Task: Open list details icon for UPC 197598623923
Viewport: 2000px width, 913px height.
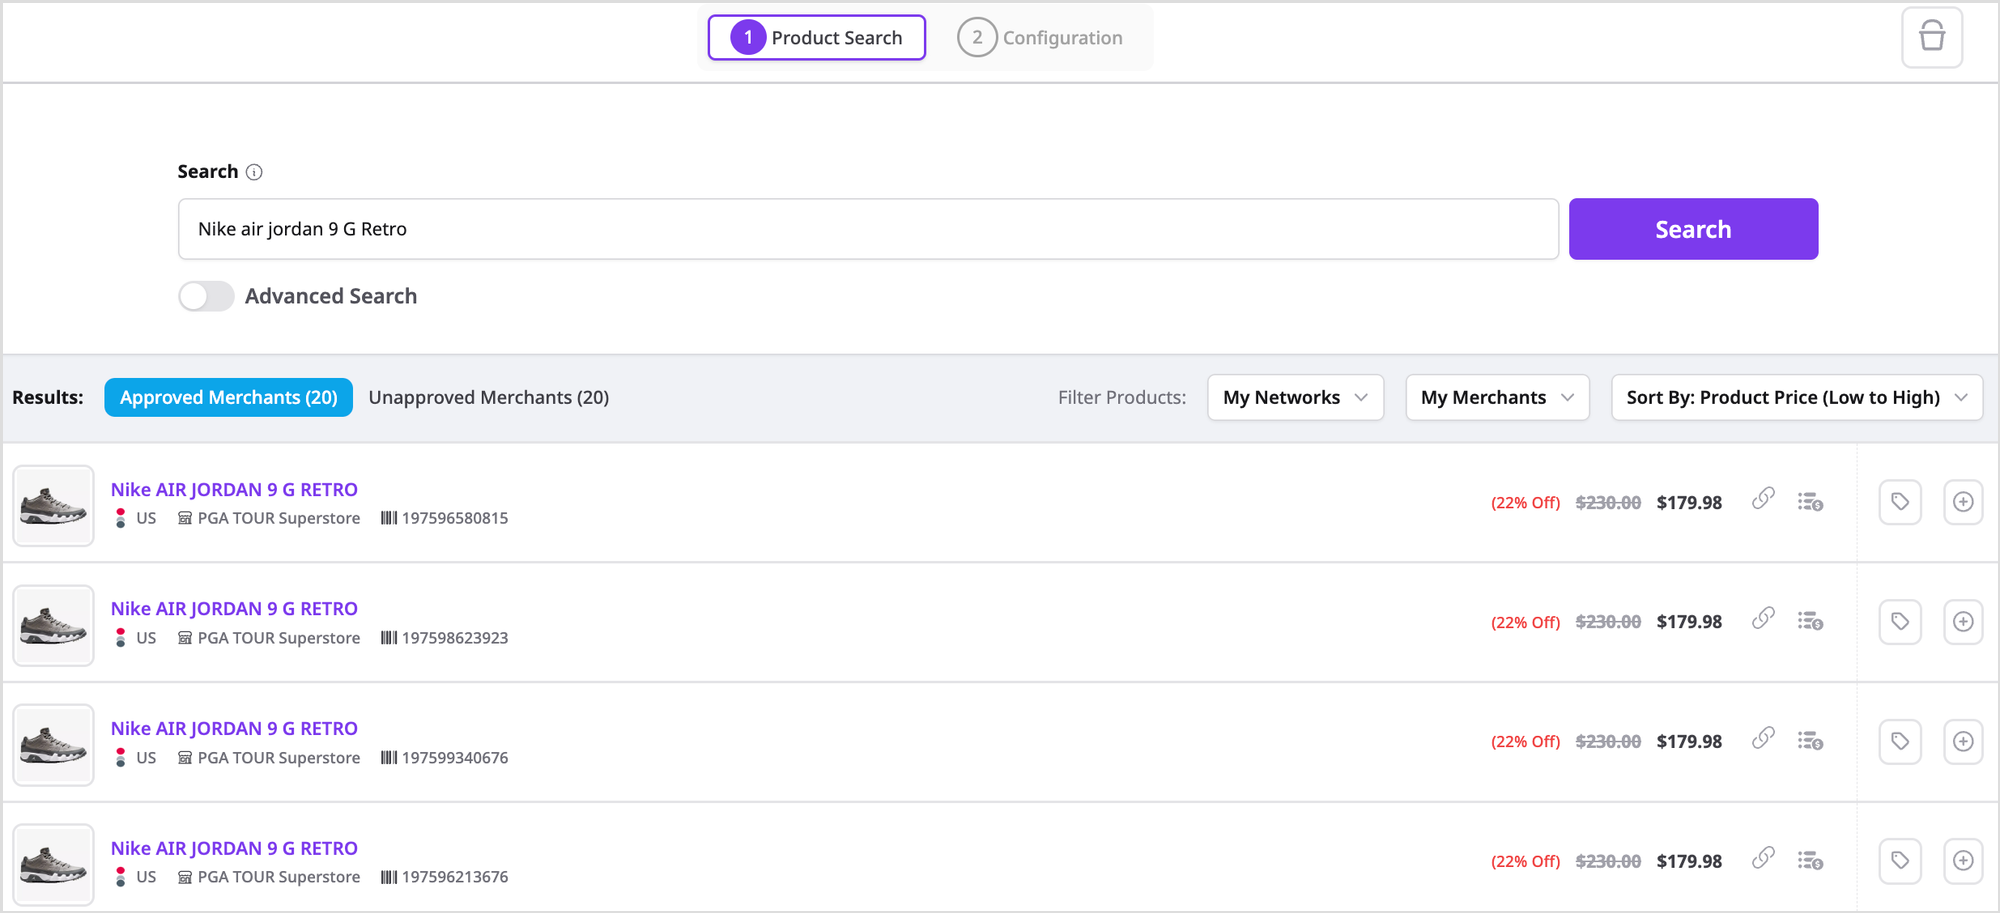Action: pos(1810,621)
